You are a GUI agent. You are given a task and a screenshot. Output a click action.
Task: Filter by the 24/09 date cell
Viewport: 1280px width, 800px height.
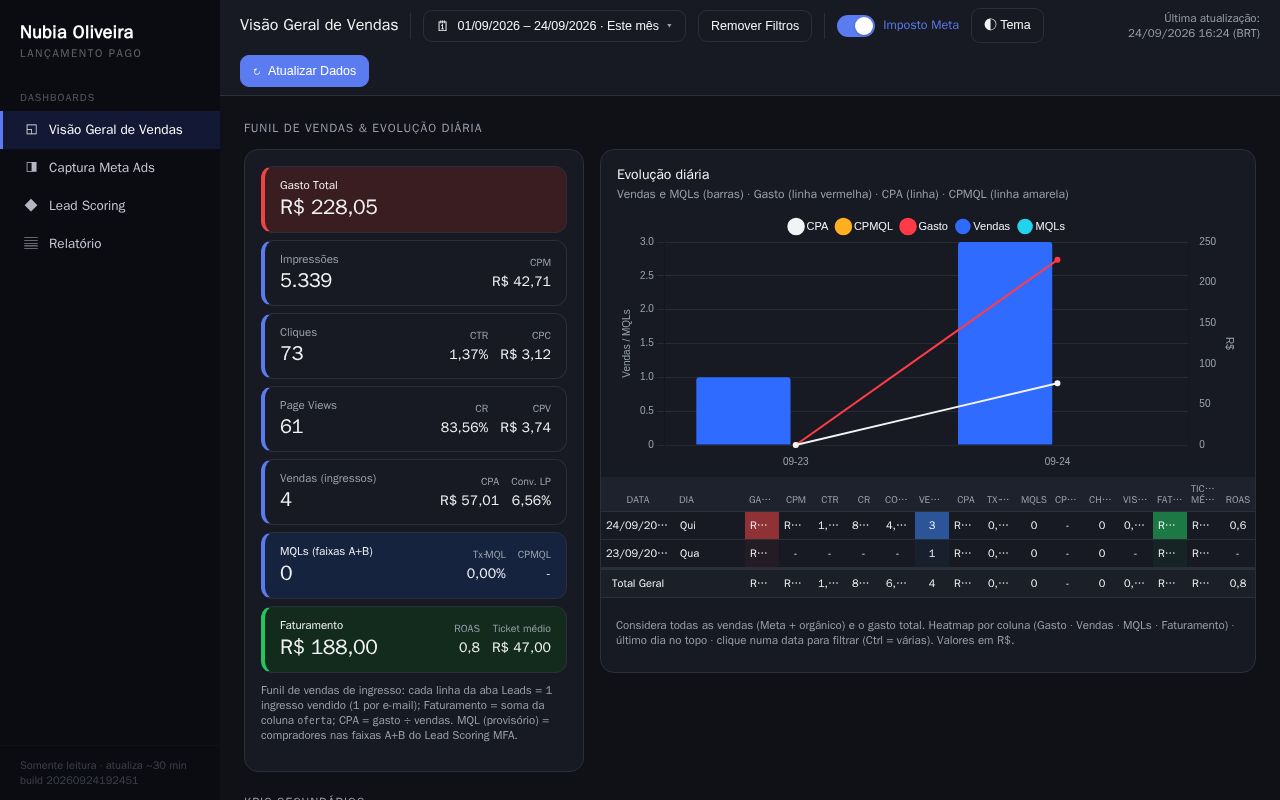click(637, 525)
